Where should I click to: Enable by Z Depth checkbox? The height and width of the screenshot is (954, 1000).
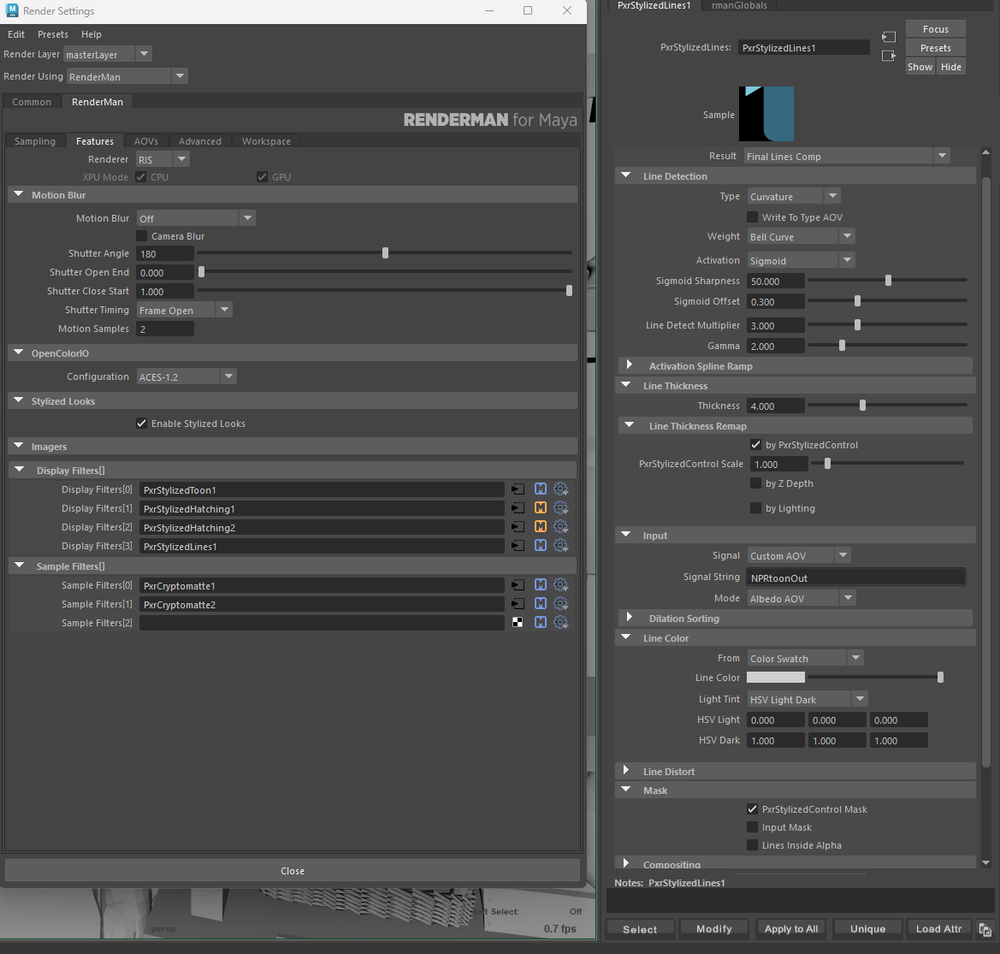756,483
